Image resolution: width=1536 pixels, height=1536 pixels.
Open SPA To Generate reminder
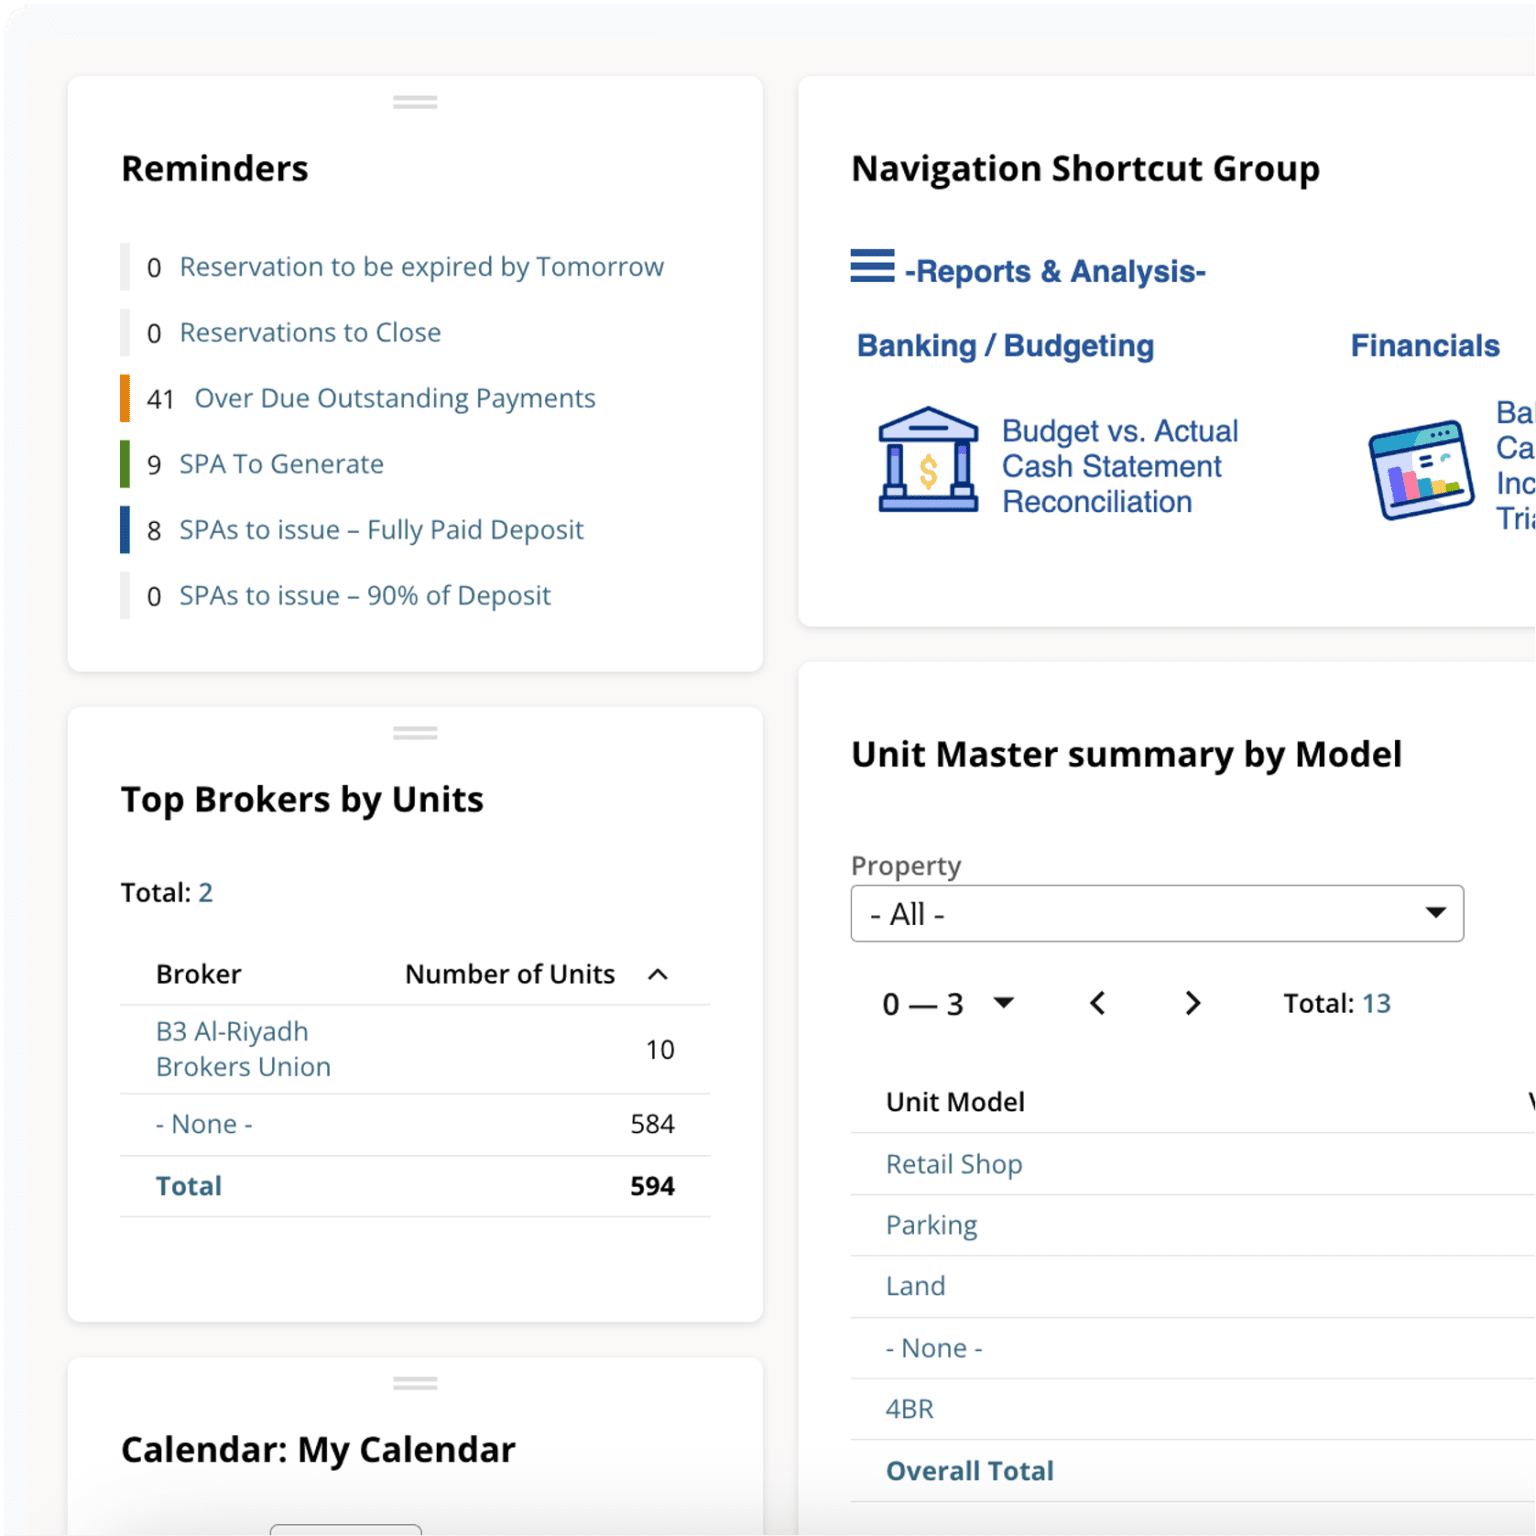(281, 464)
